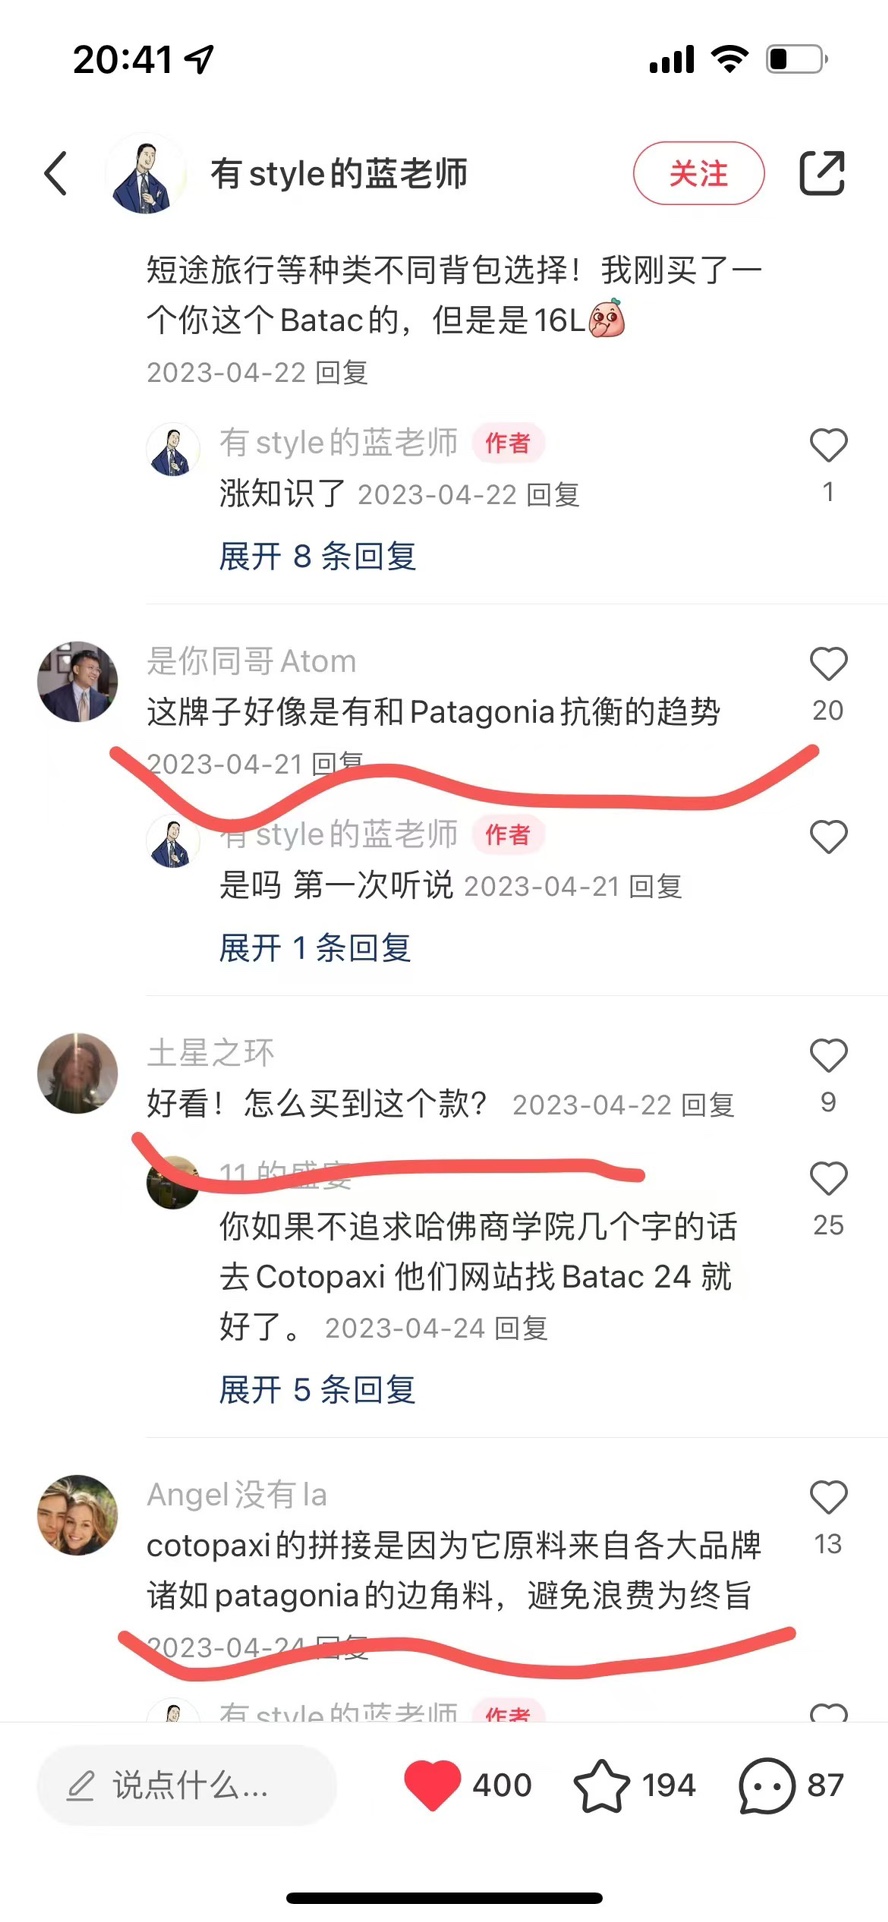The image size is (888, 1922).
Task: Like the comment by Angel没有la
Action: 828,1498
